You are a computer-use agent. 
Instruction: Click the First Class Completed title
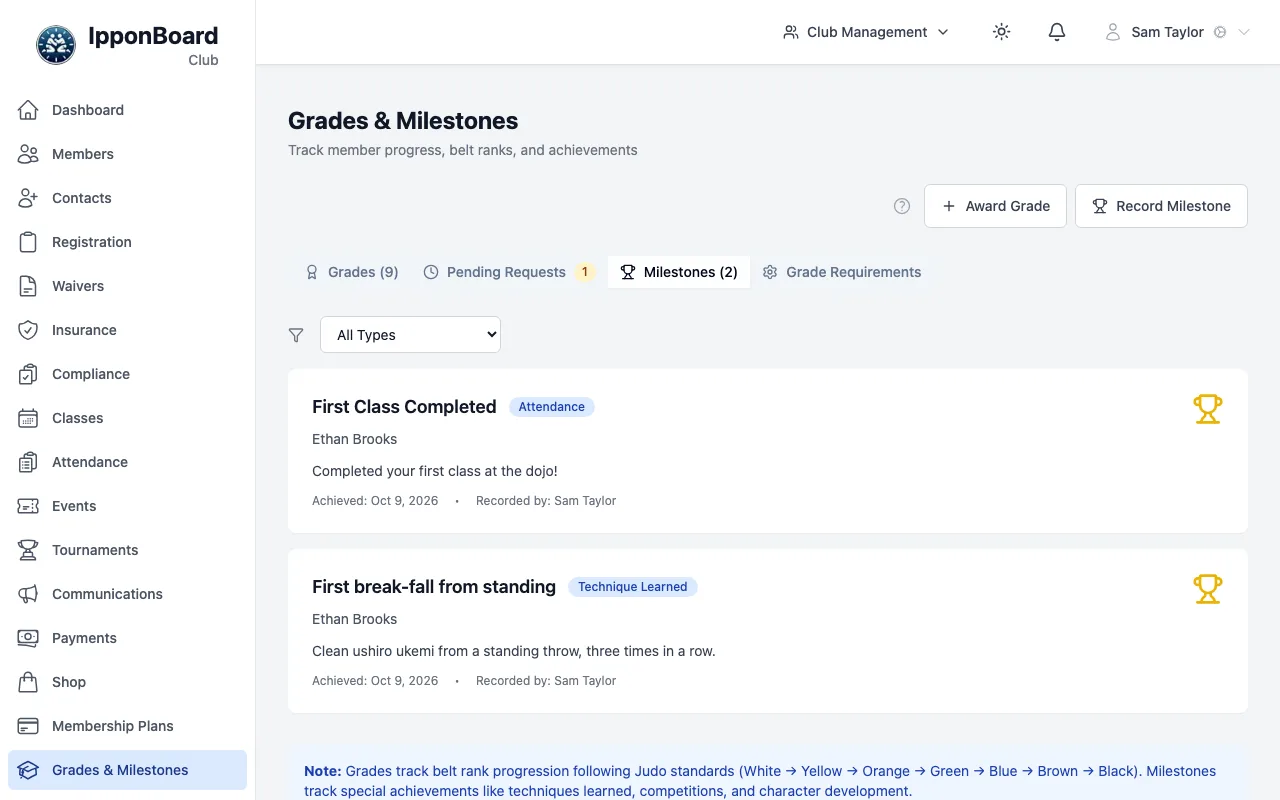[404, 407]
